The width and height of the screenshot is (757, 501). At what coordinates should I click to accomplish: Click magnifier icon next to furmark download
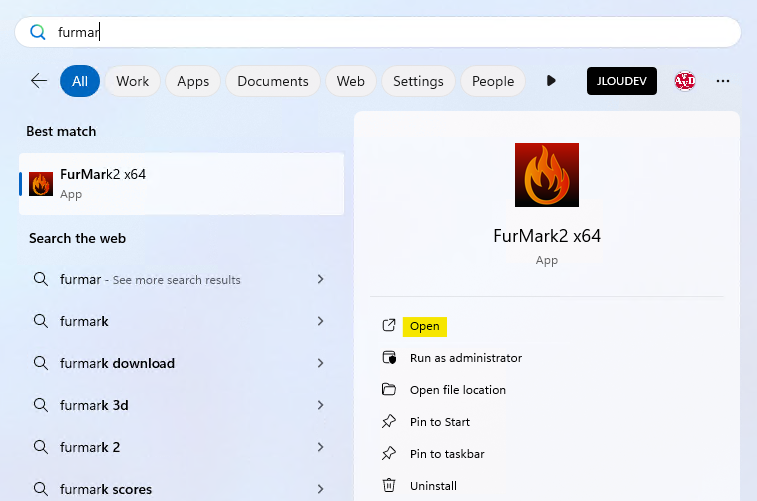[x=41, y=363]
